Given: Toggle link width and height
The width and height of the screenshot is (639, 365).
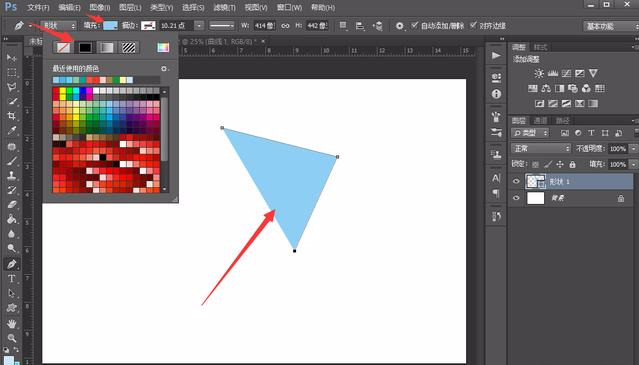Looking at the screenshot, I should click(x=285, y=26).
